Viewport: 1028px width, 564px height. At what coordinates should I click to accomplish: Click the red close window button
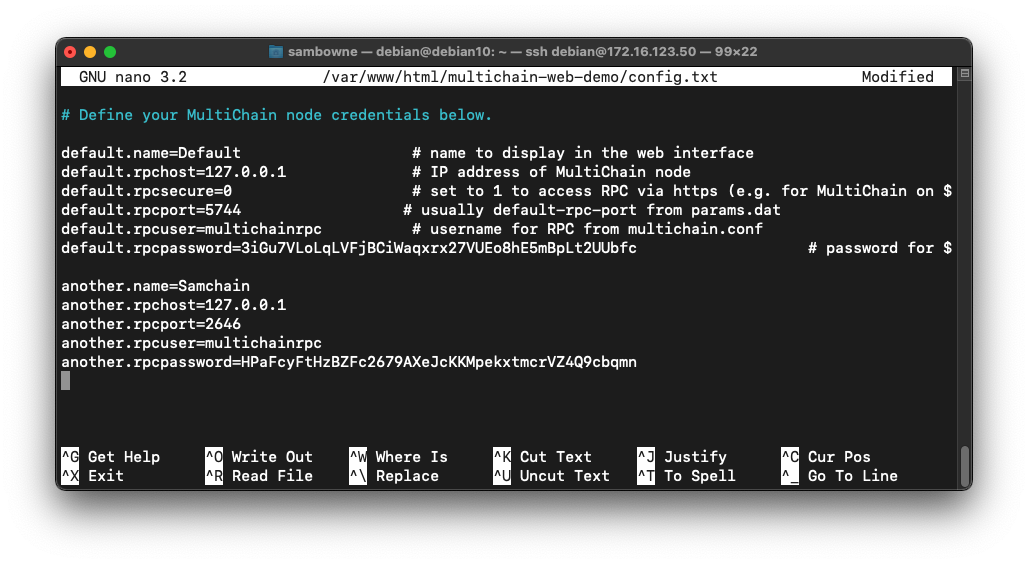click(x=70, y=52)
